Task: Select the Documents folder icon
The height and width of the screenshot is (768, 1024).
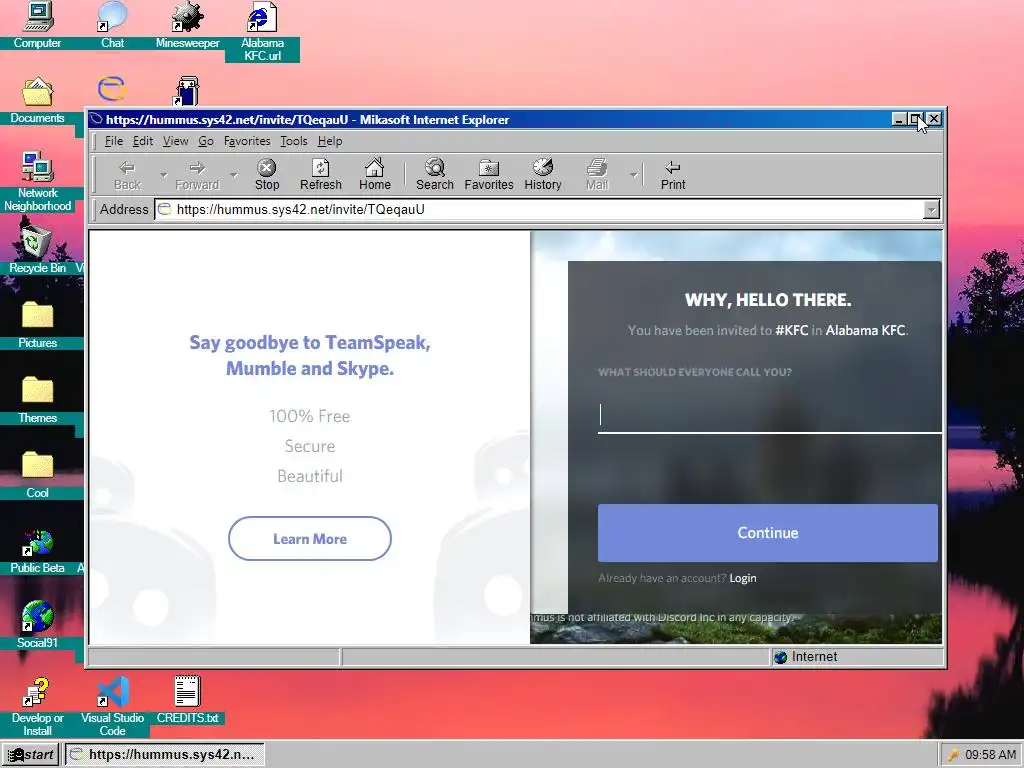Action: [37, 101]
